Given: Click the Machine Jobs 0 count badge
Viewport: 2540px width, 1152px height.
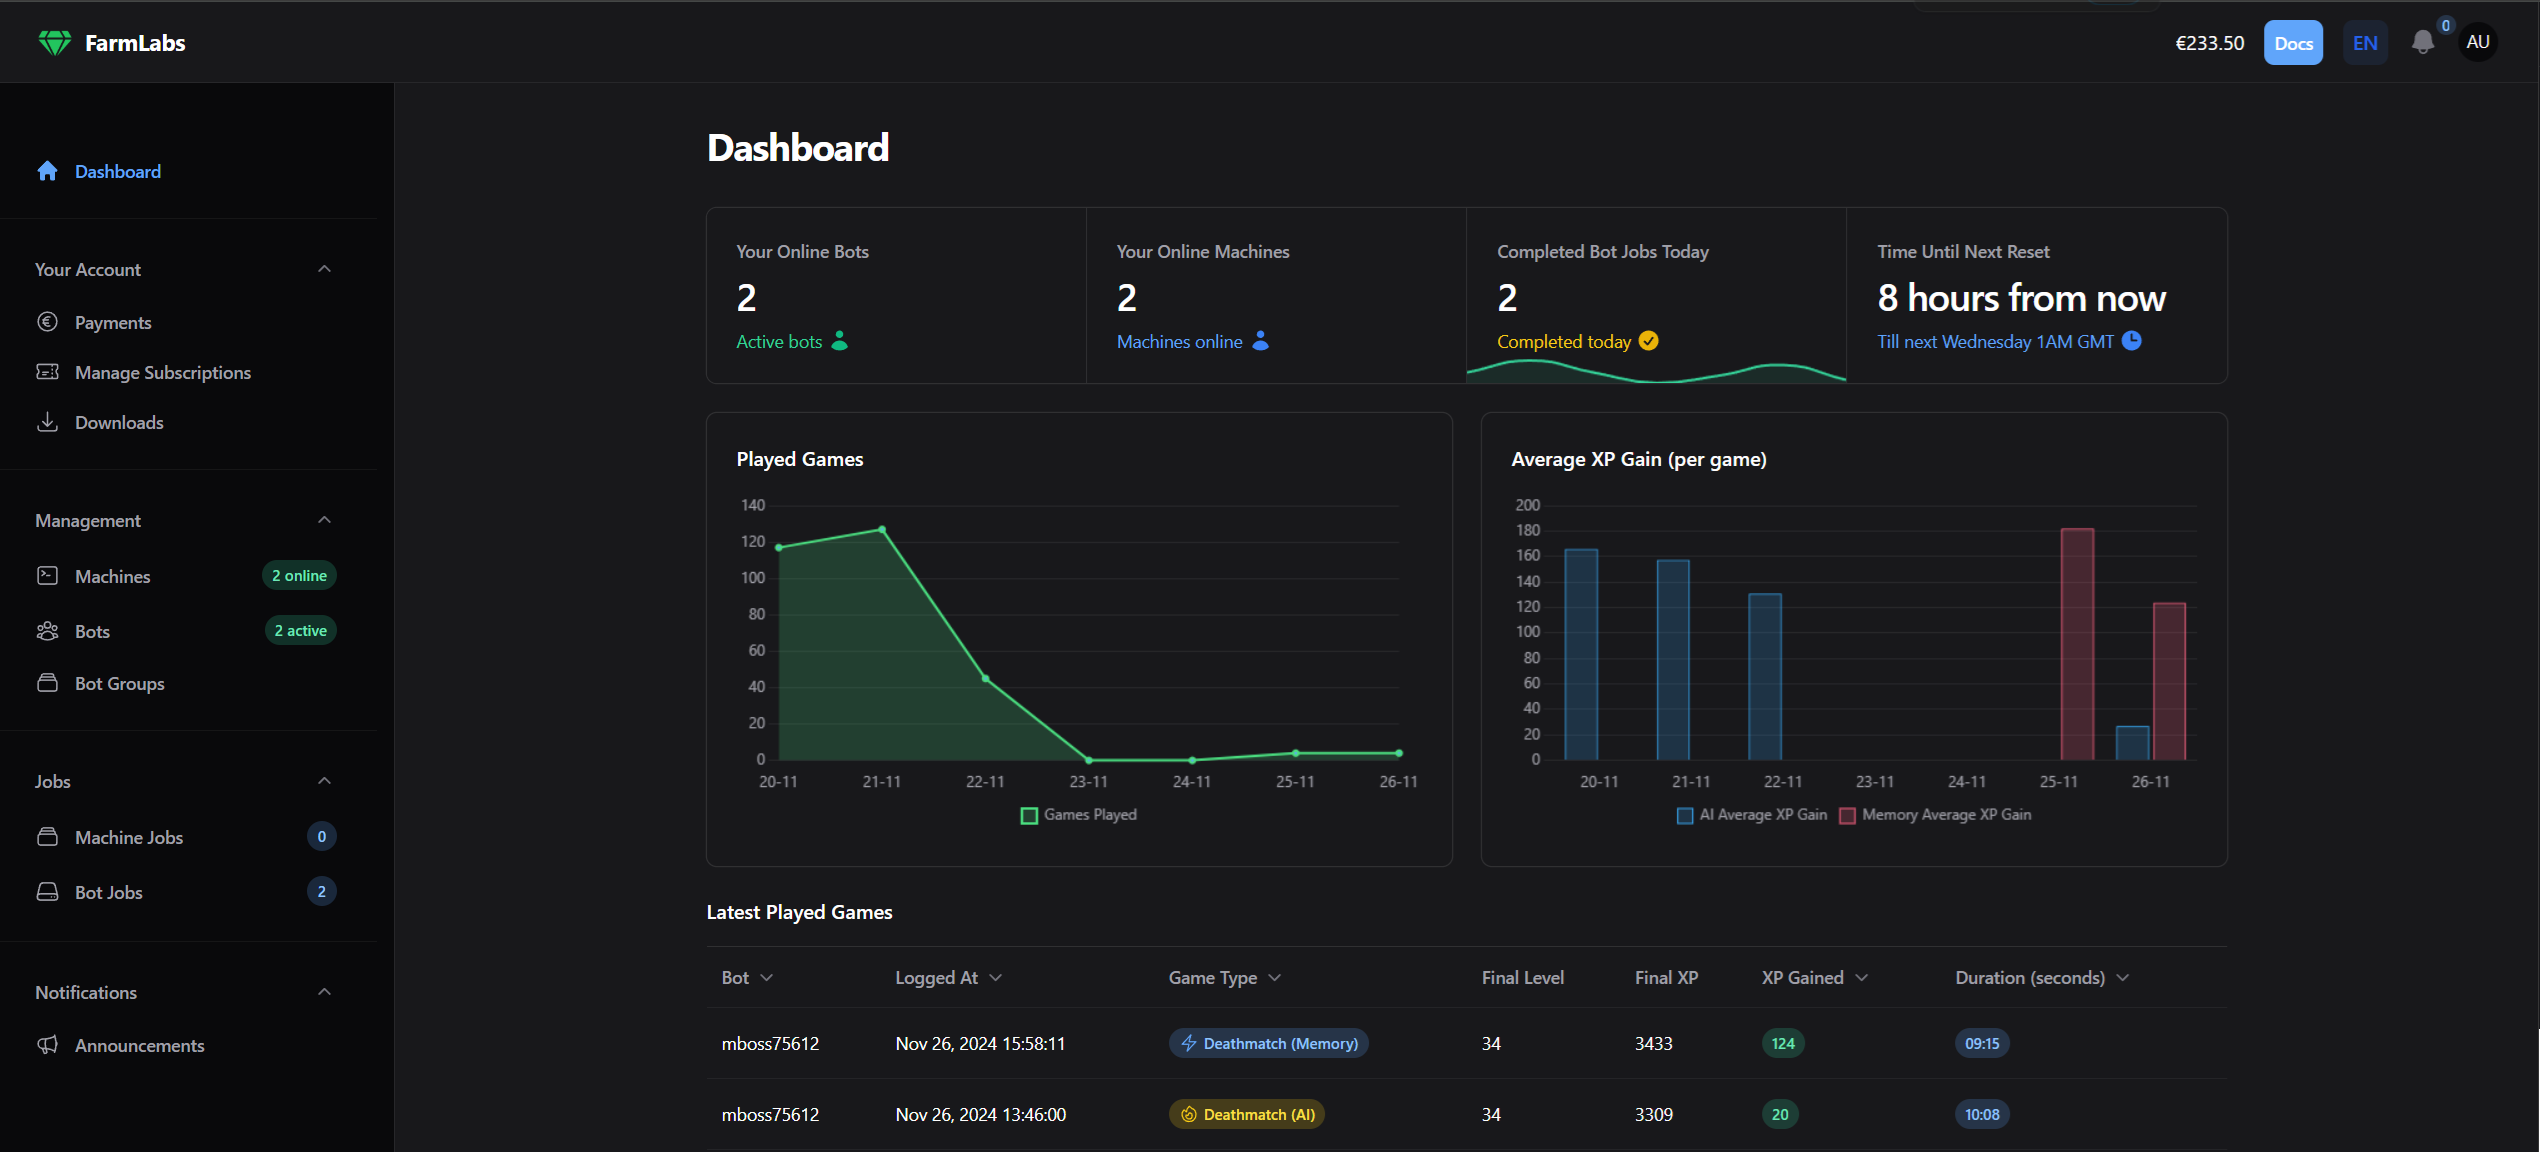Looking at the screenshot, I should point(321,837).
